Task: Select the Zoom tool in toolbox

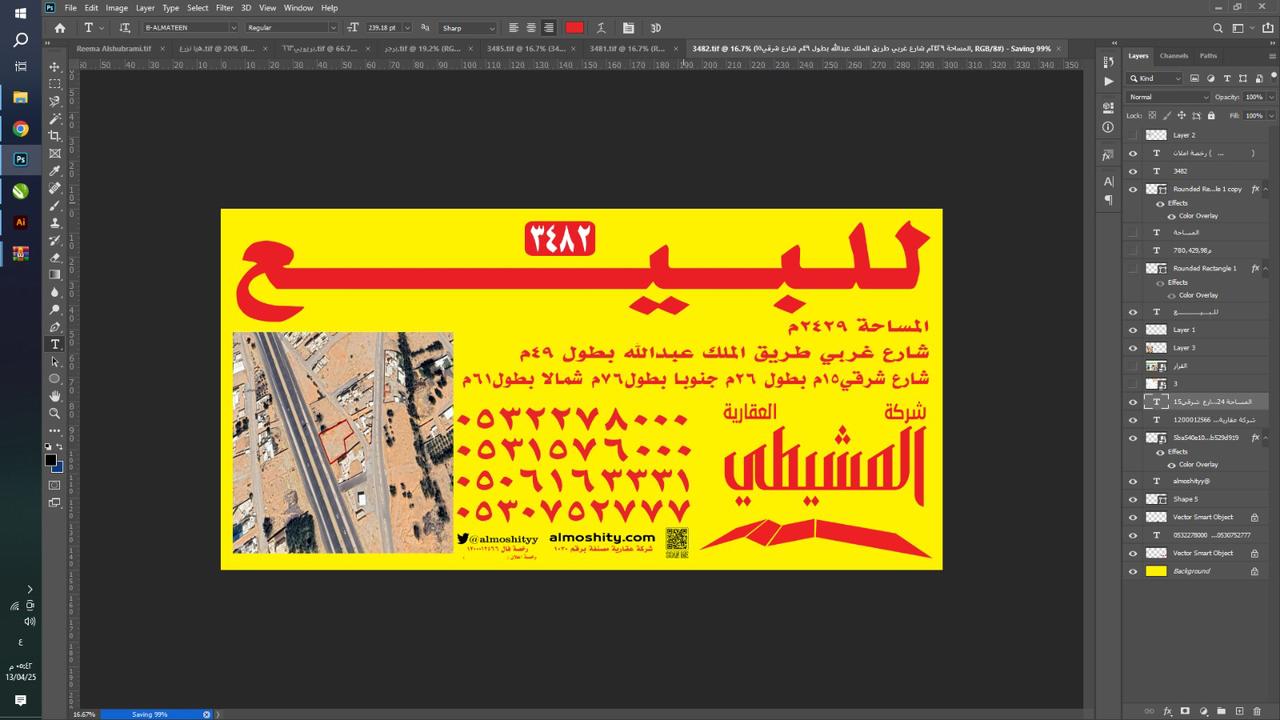Action: pos(55,413)
